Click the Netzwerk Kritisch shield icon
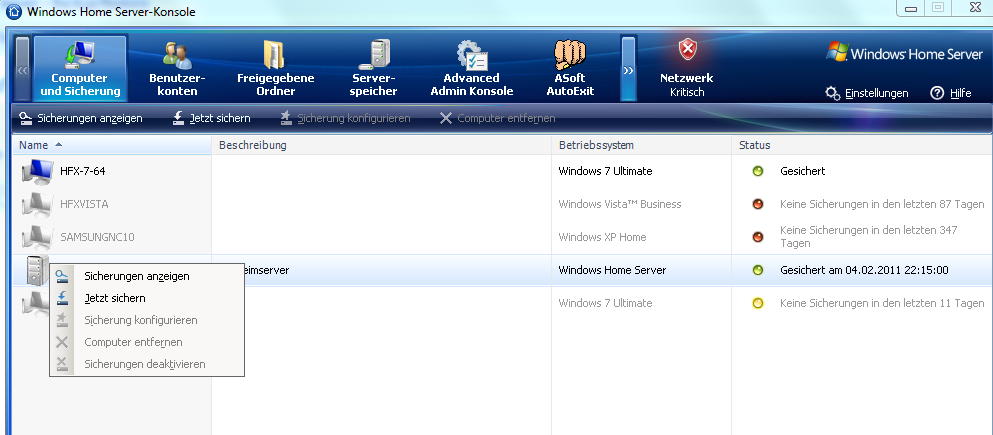Viewport: 993px width, 435px height. click(687, 49)
